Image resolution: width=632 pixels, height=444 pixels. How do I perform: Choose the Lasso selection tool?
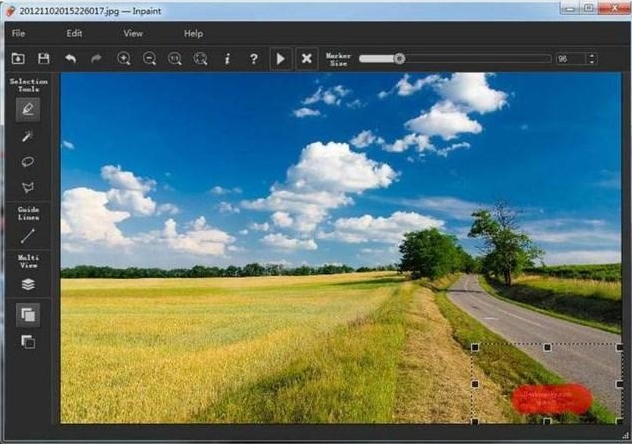pos(28,162)
